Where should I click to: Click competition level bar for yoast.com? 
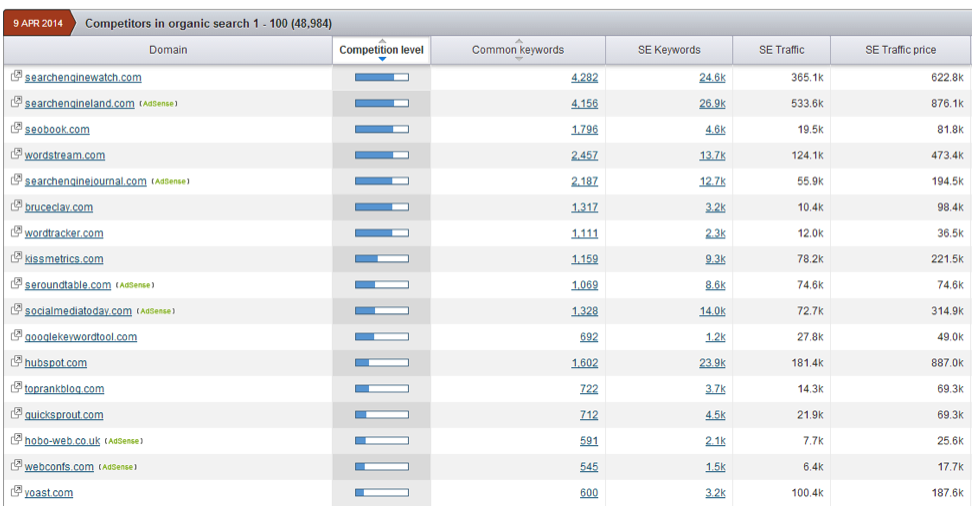tap(382, 493)
